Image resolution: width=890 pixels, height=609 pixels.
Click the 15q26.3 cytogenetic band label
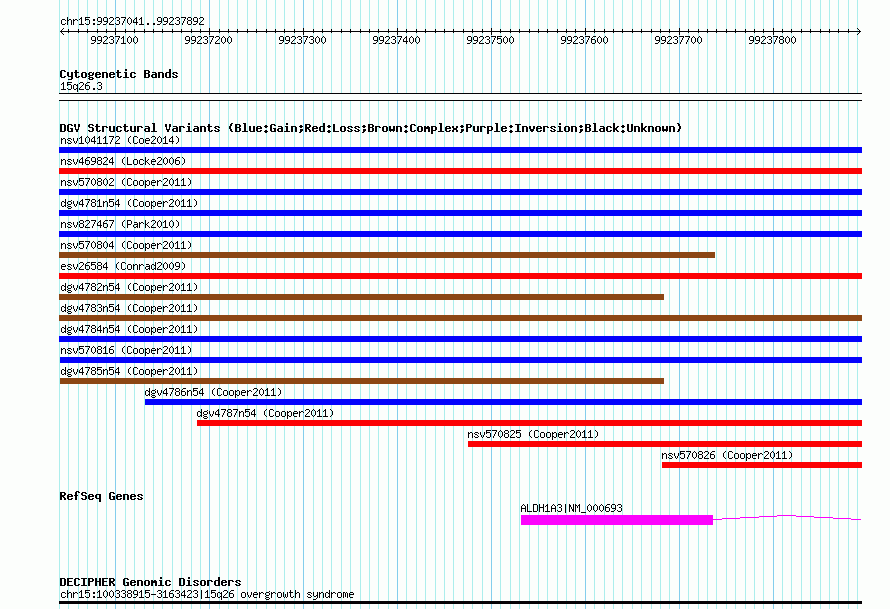pyautogui.click(x=81, y=86)
